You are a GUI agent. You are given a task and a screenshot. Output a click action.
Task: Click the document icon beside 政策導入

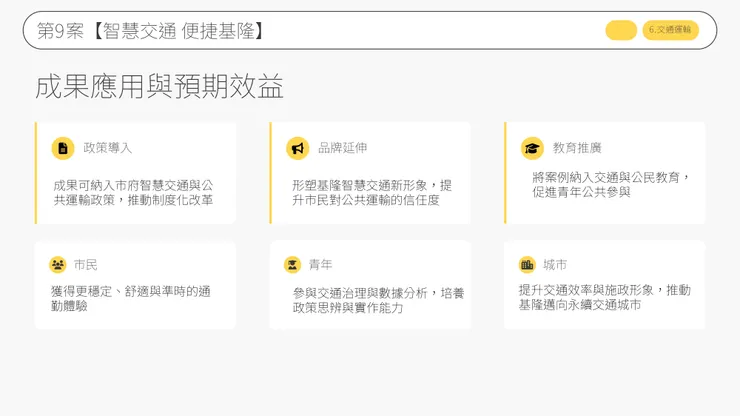(x=63, y=148)
